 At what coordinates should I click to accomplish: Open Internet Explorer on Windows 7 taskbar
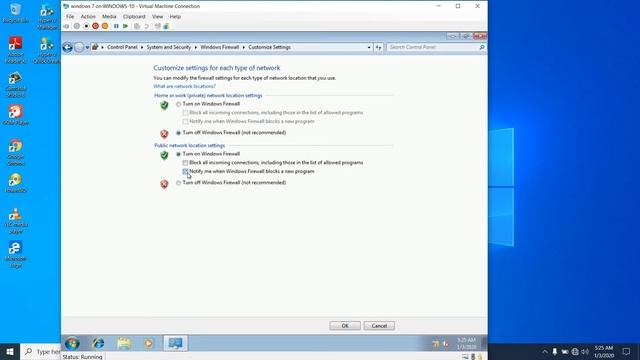pos(98,344)
